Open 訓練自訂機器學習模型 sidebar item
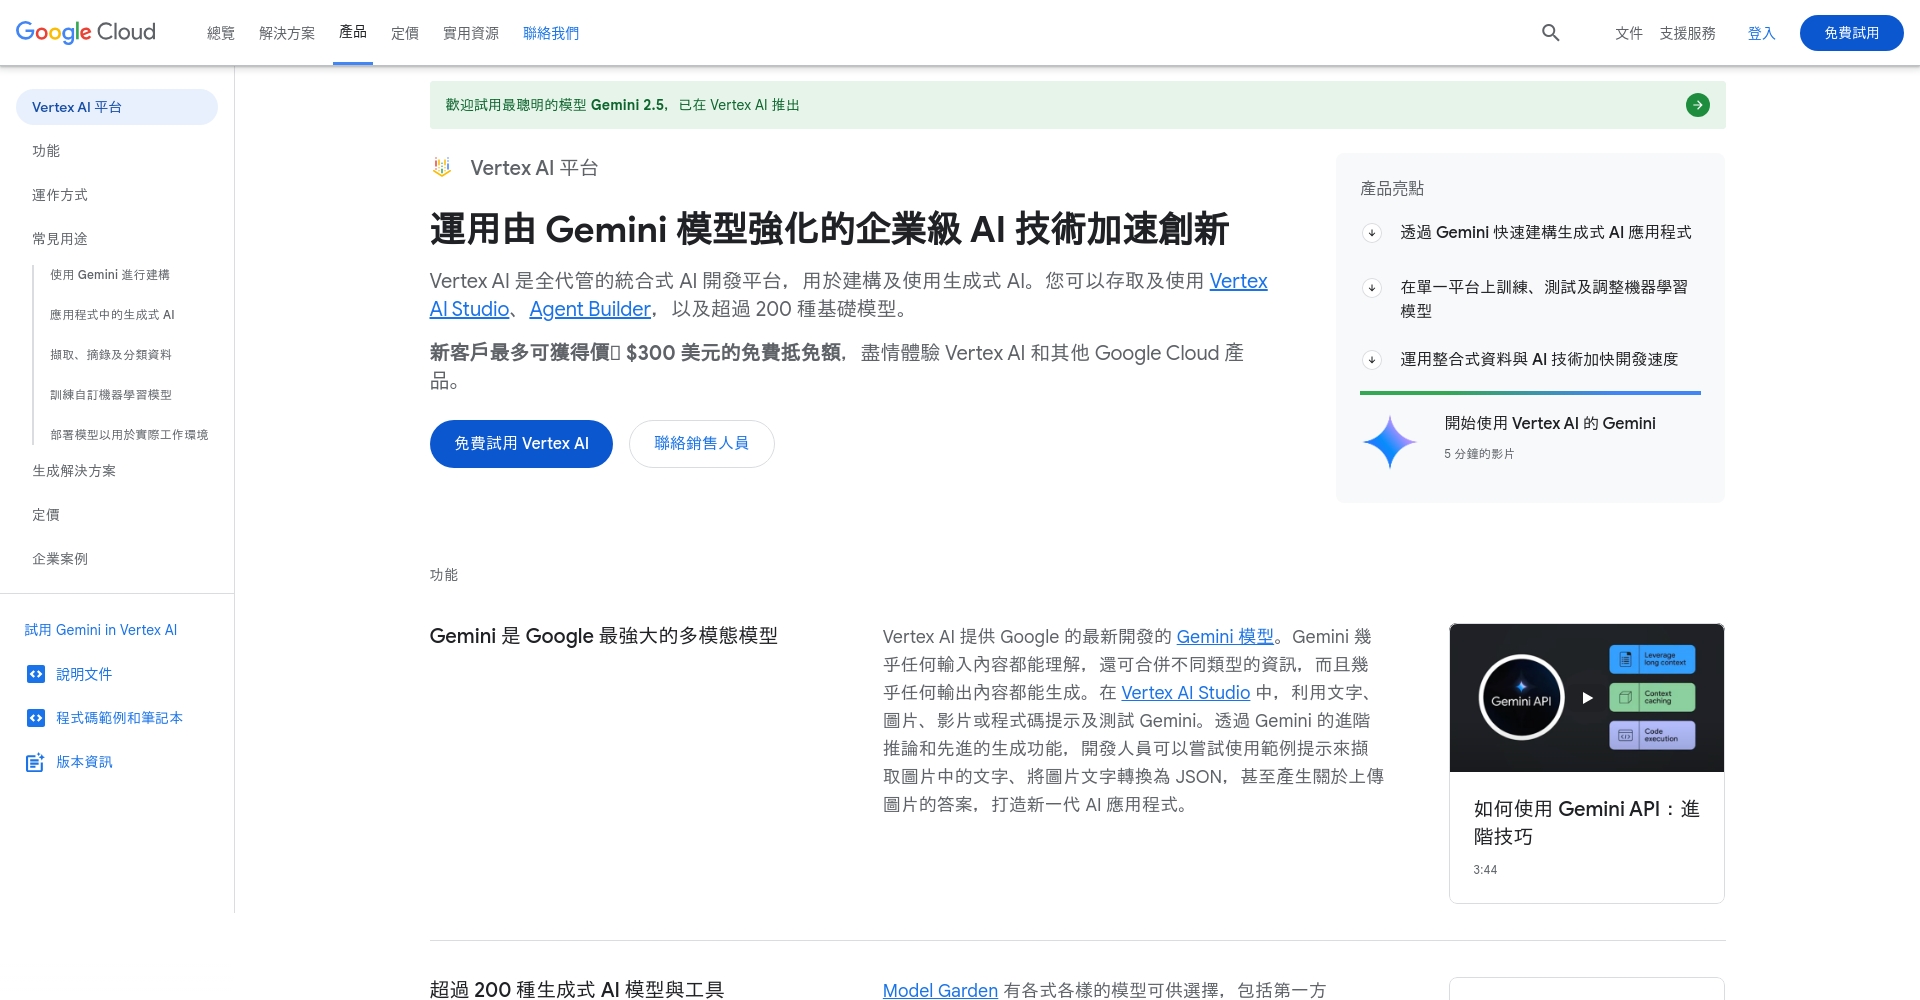1920x1000 pixels. tap(111, 395)
